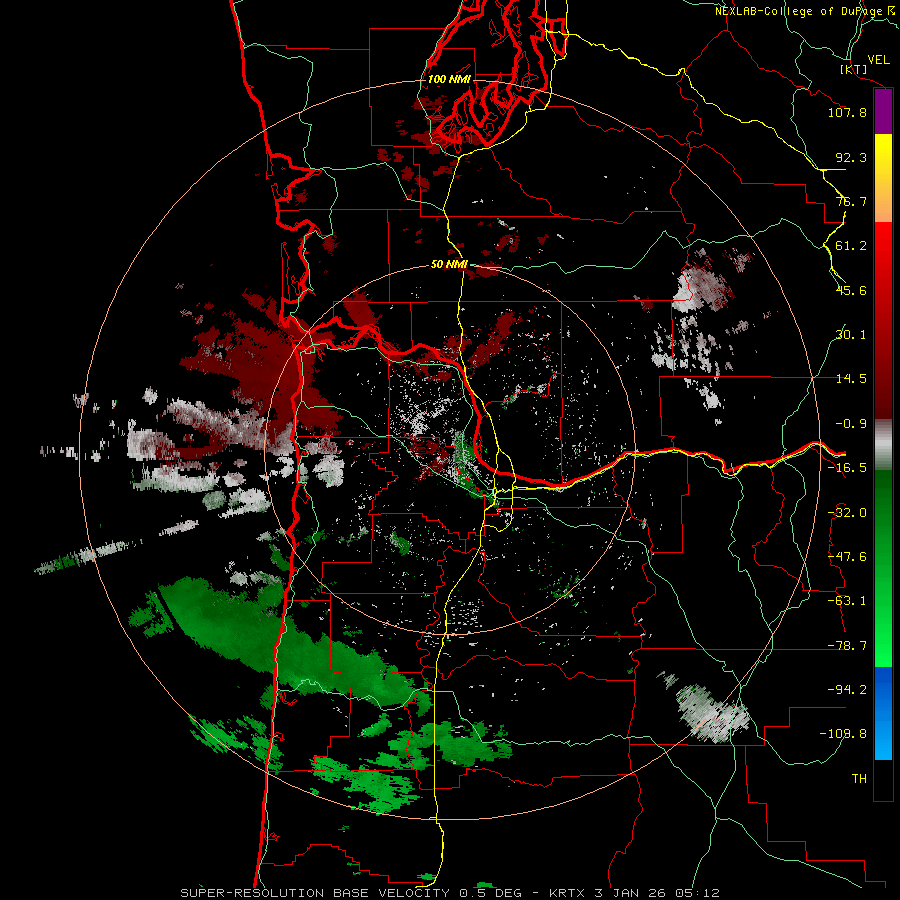Screen dimensions: 900x900
Task: Click the purple segment of the color bar
Action: point(883,112)
